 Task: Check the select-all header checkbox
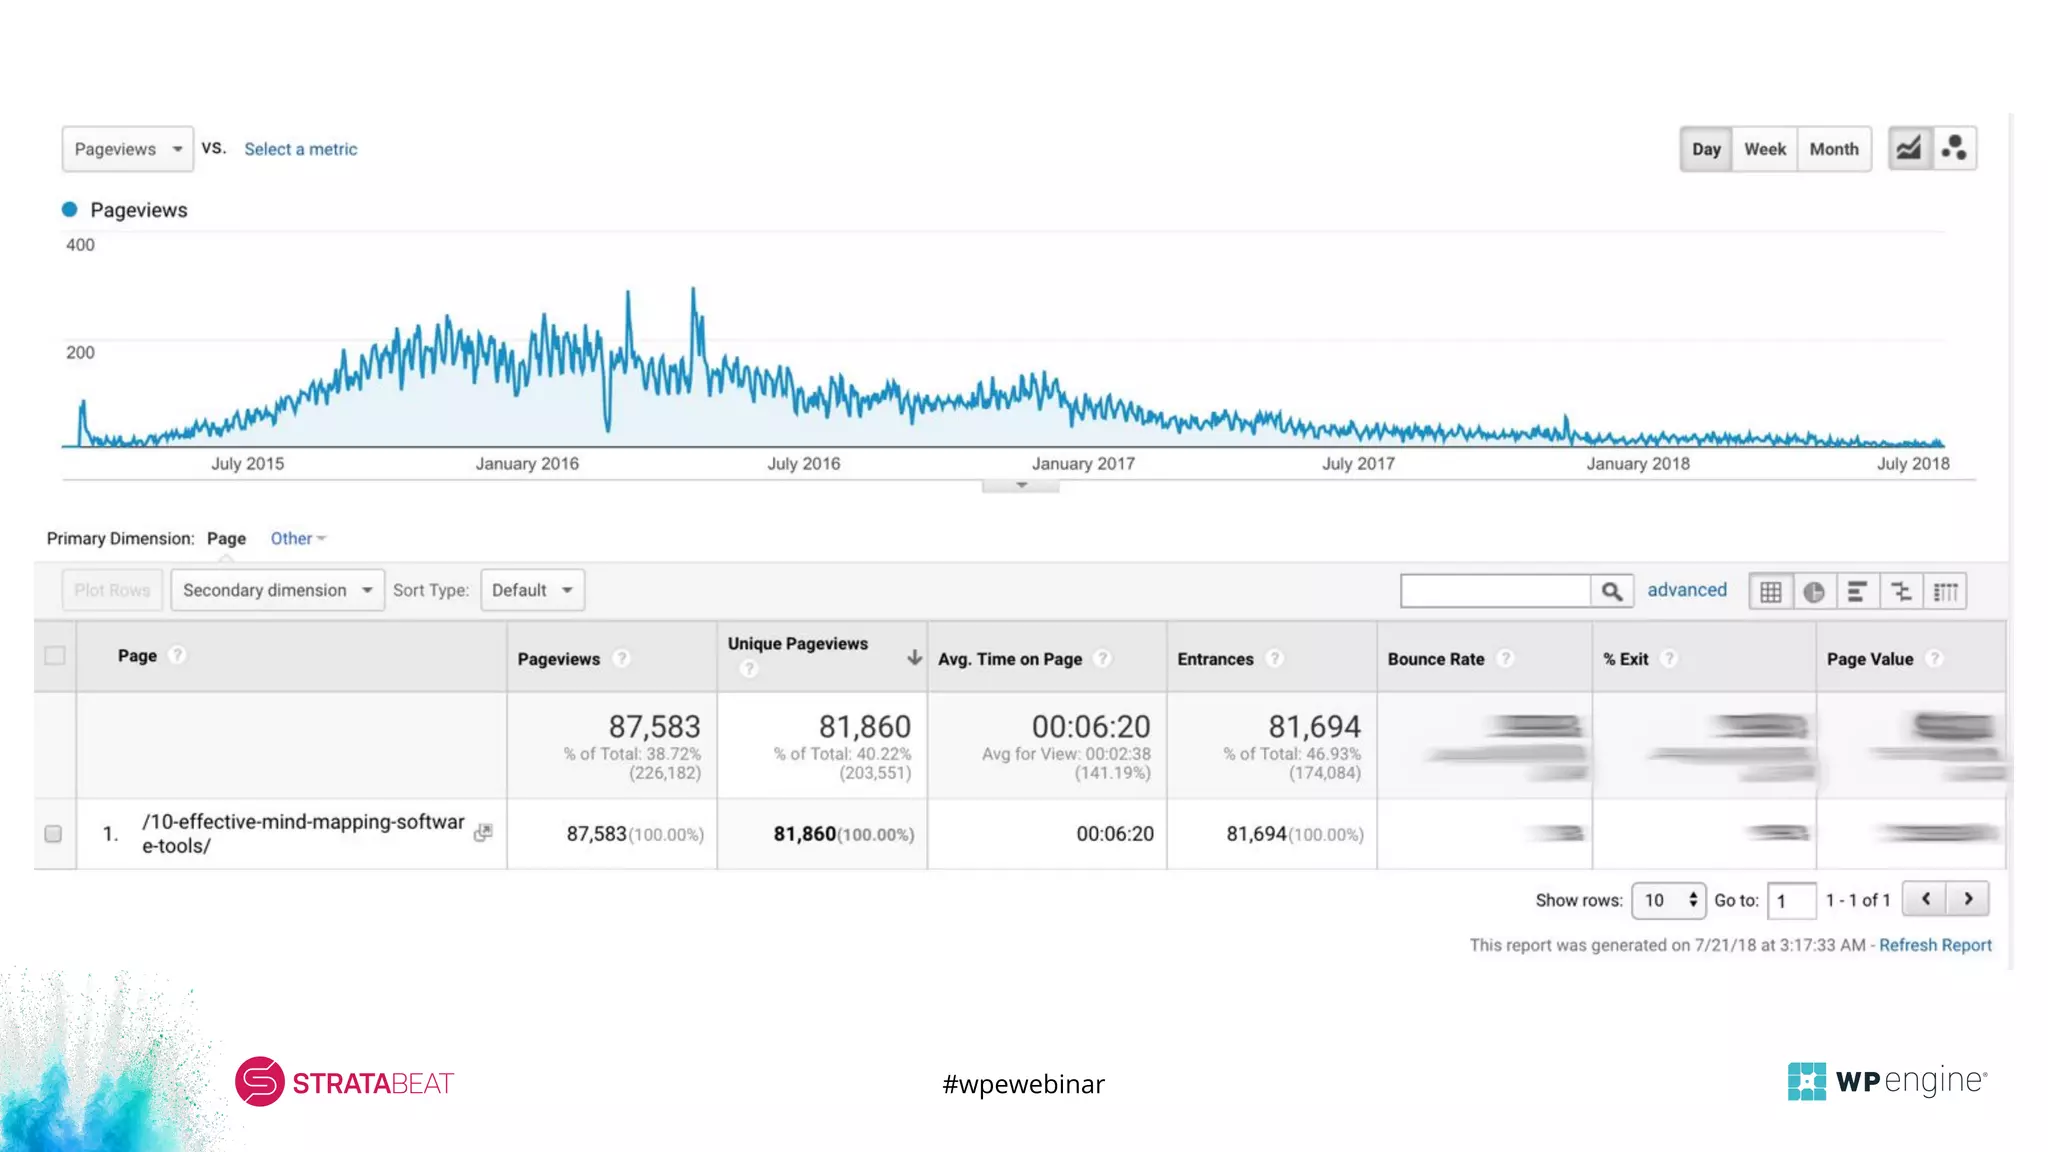(55, 656)
